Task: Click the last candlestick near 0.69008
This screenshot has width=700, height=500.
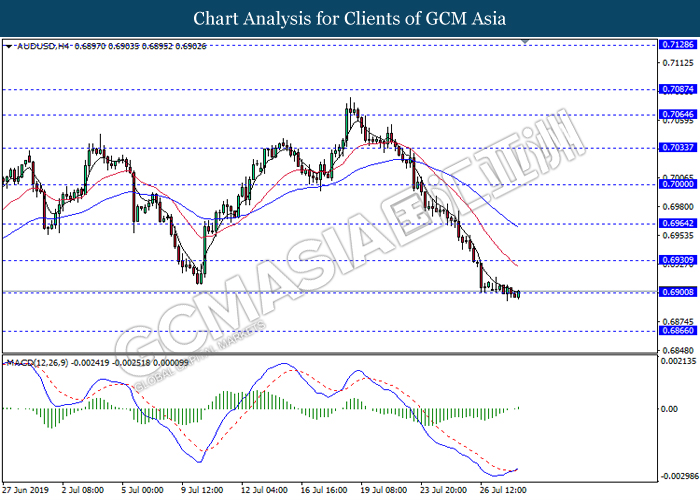Action: click(x=518, y=294)
